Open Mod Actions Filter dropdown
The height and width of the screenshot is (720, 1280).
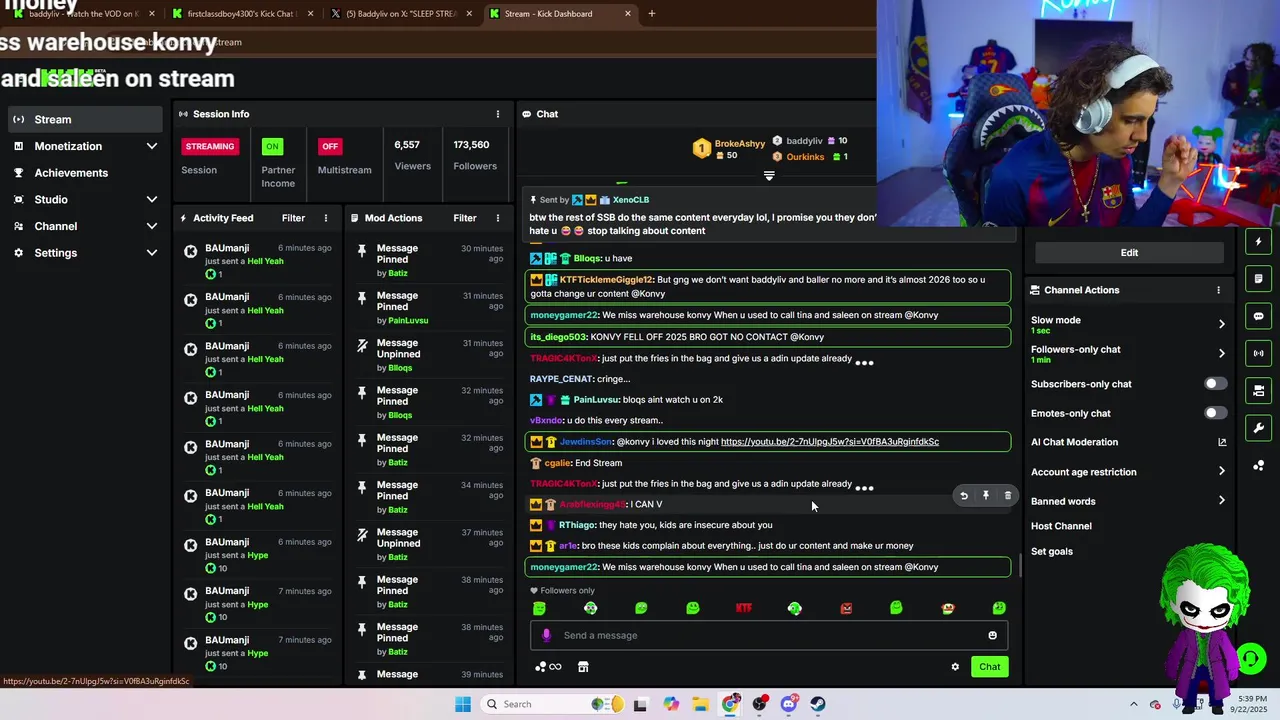[x=465, y=218]
